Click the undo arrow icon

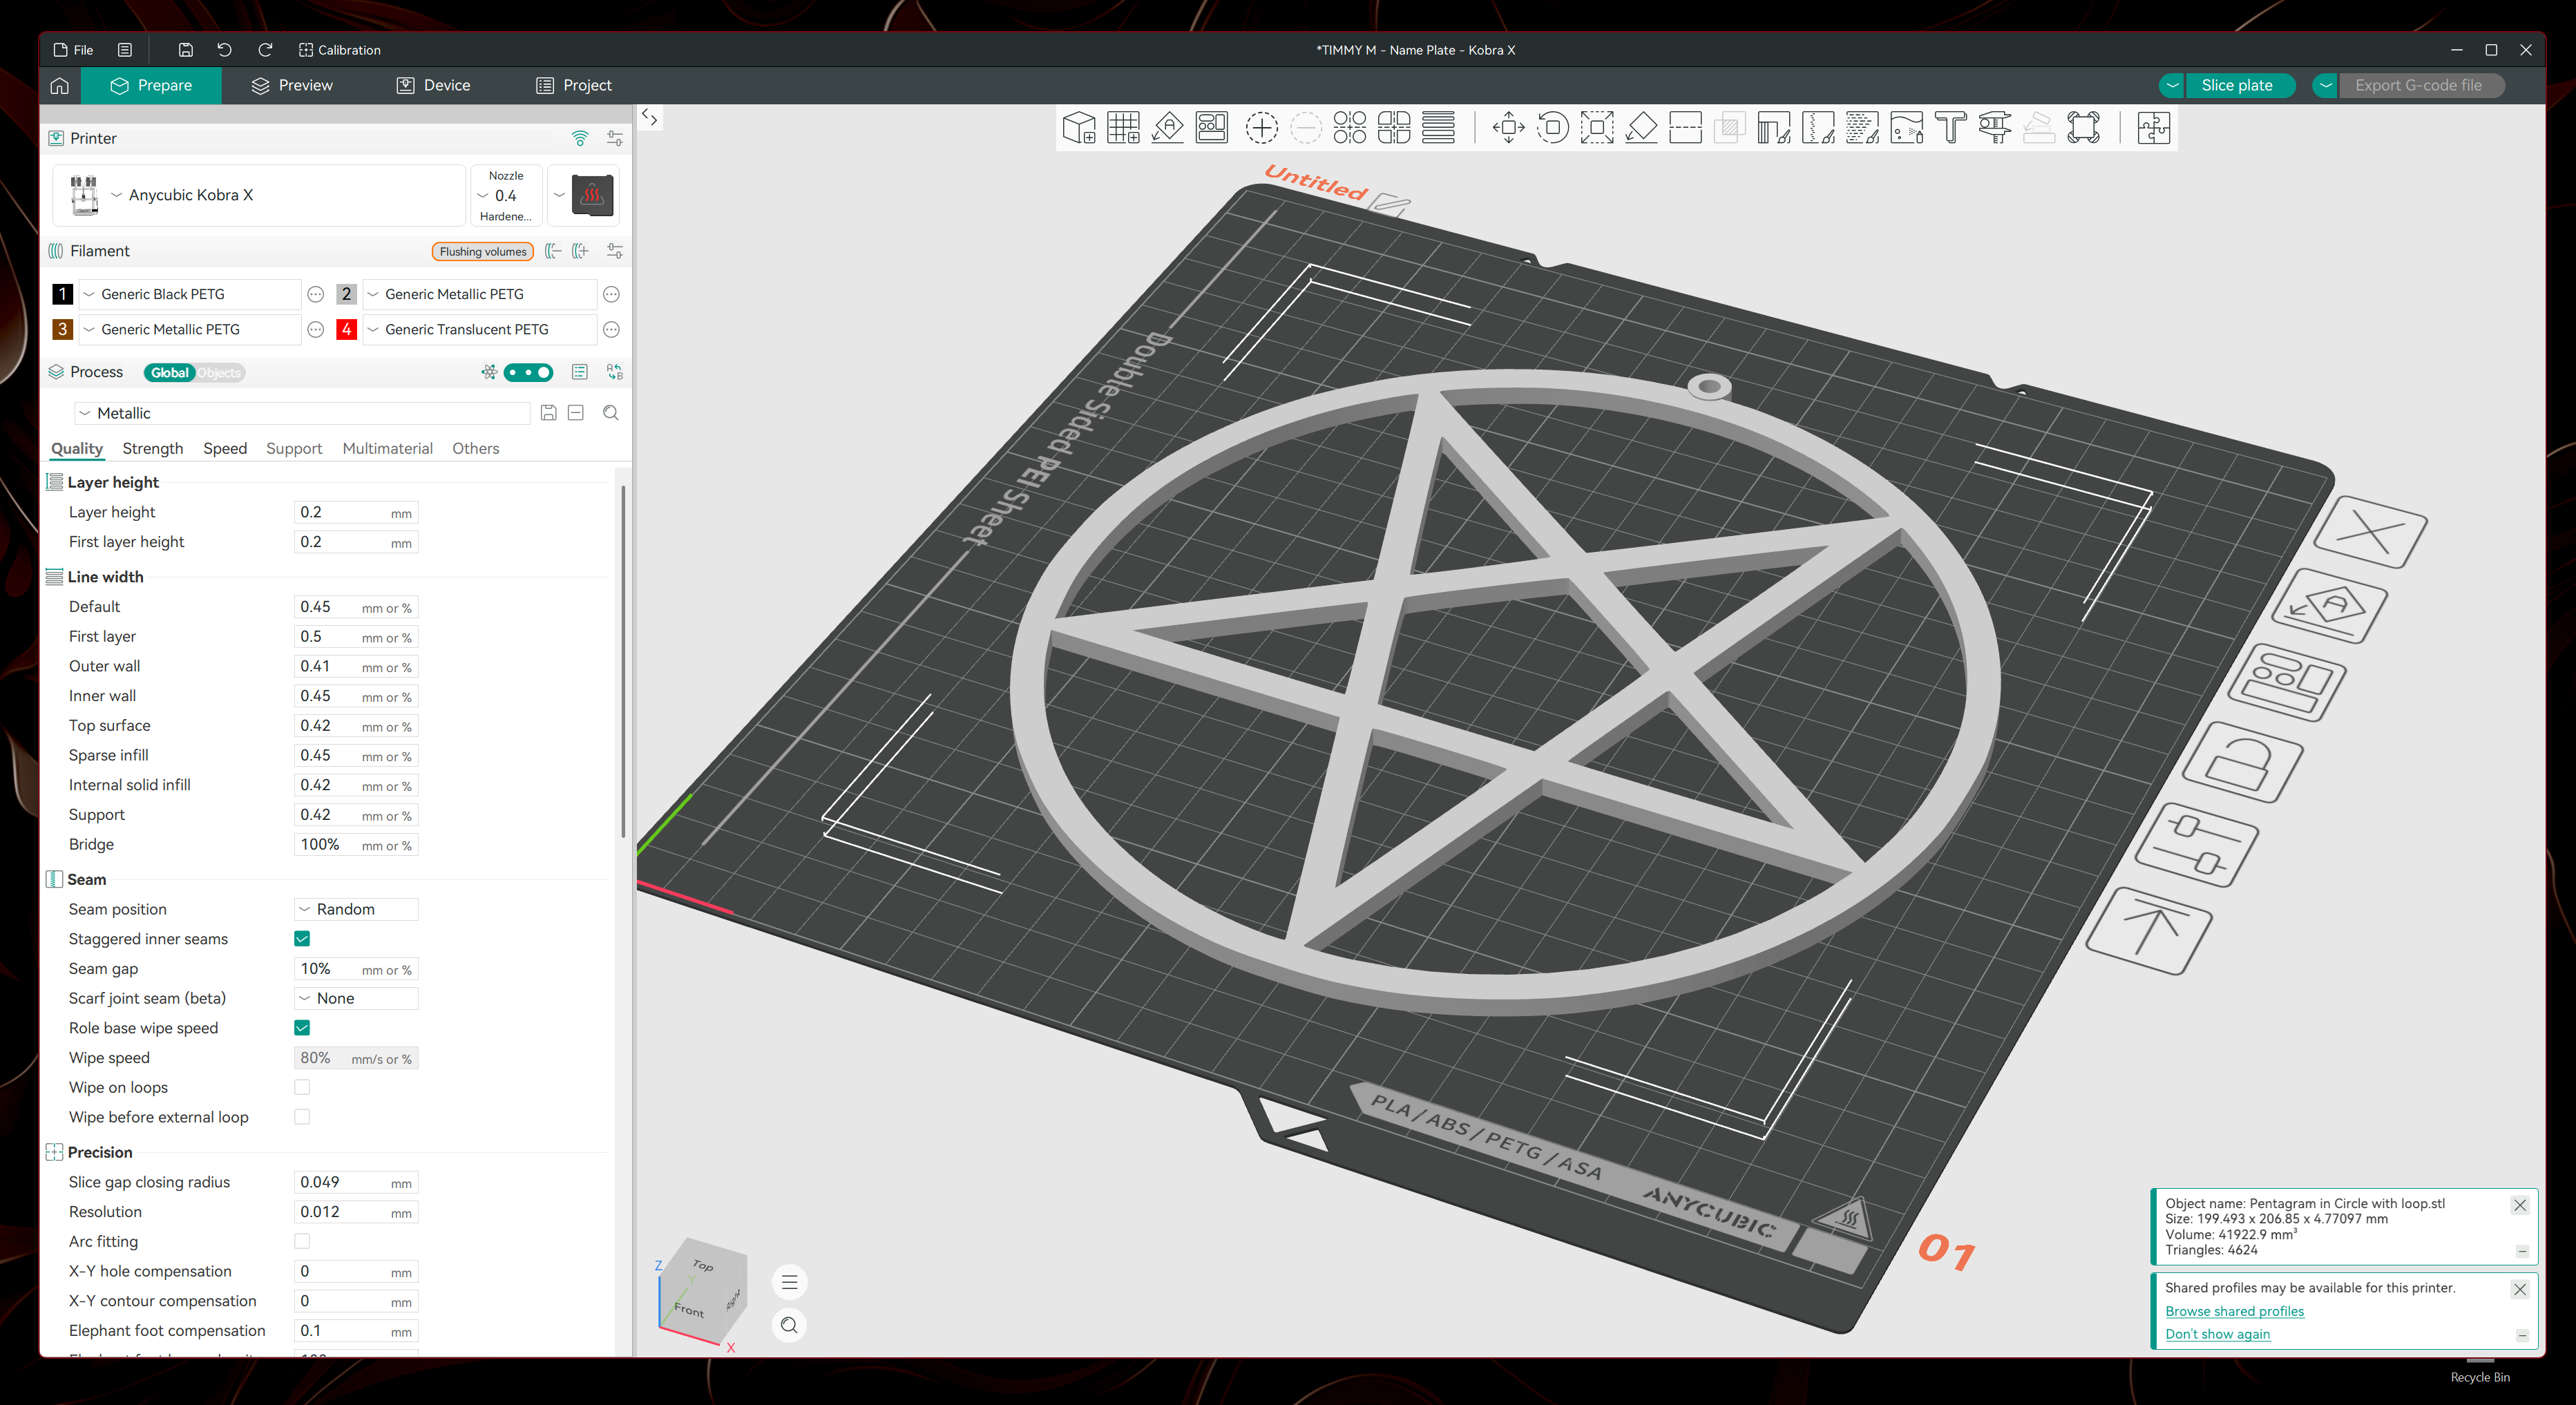pos(224,50)
